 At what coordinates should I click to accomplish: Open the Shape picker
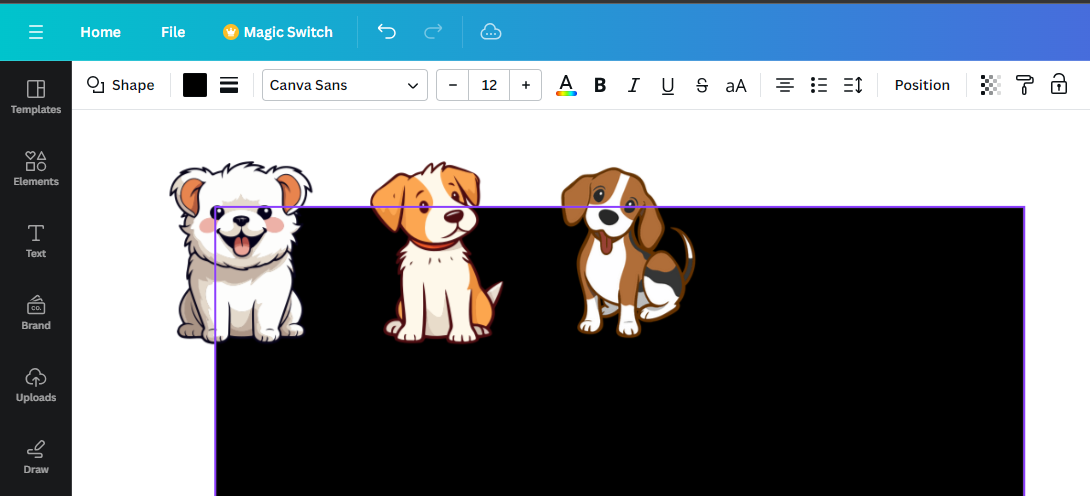coord(120,85)
